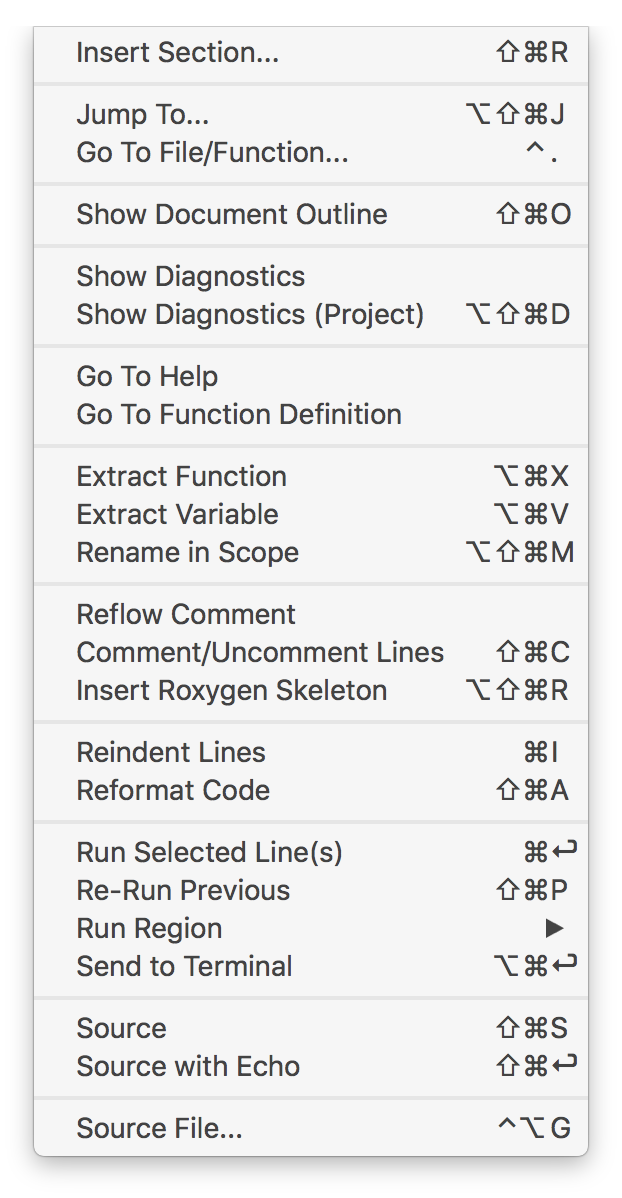Toggle Comment/Uncomment Lines
This screenshot has width=622, height=1198.
tap(311, 653)
